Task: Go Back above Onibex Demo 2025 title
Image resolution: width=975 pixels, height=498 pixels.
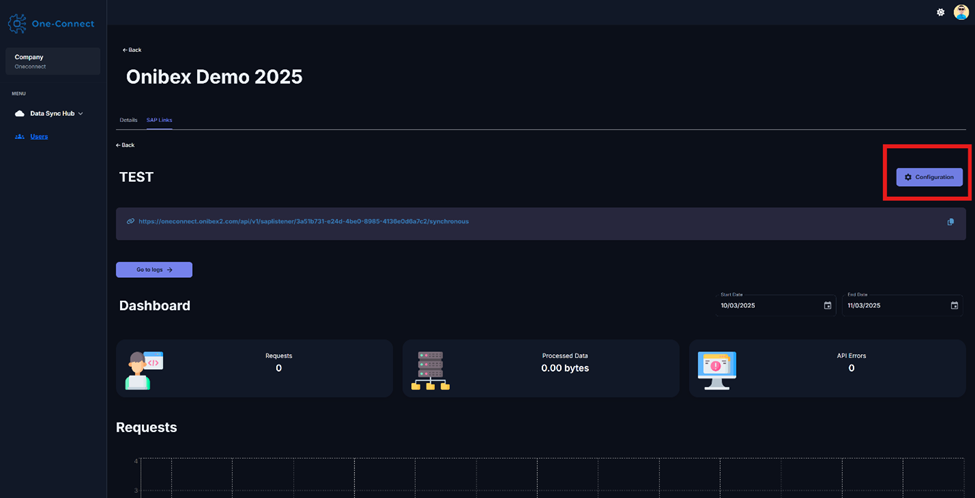Action: click(132, 50)
